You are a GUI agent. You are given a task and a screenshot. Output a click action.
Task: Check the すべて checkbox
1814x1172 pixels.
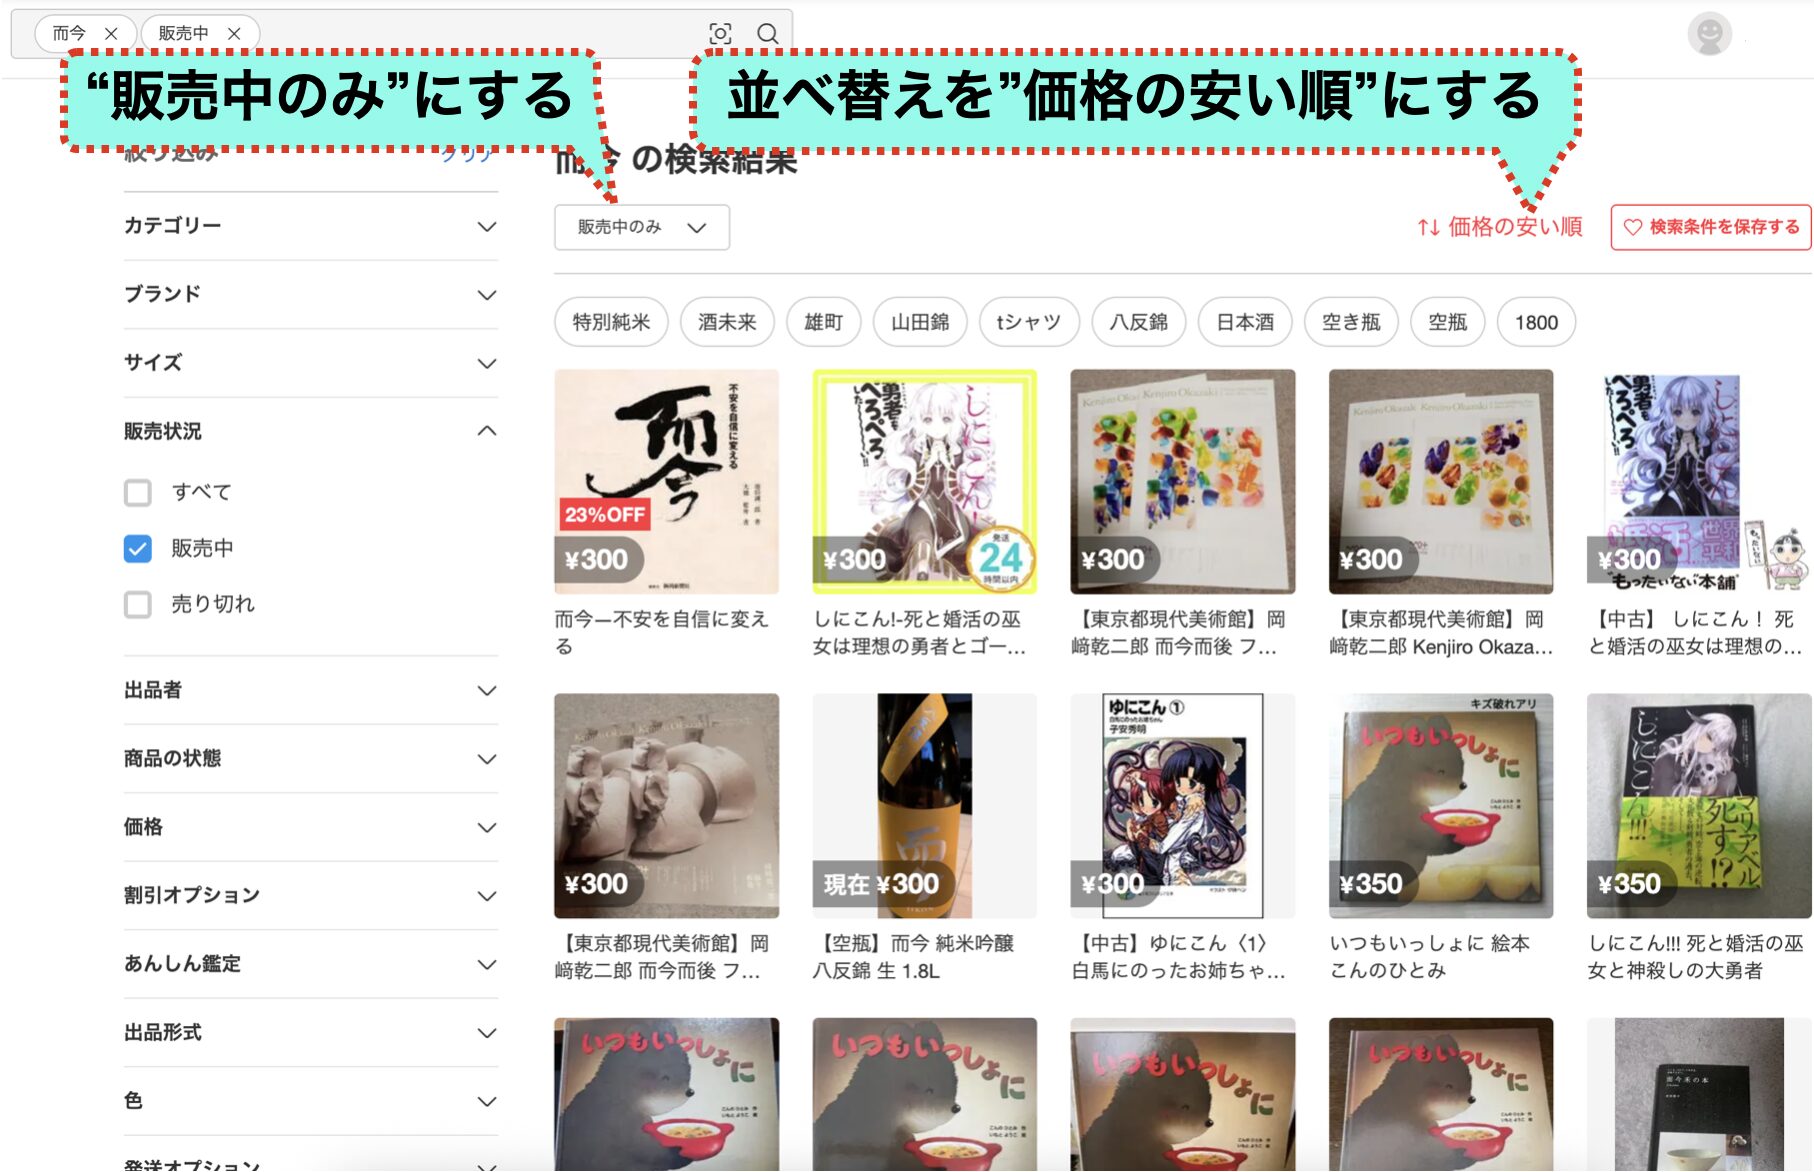(x=138, y=492)
